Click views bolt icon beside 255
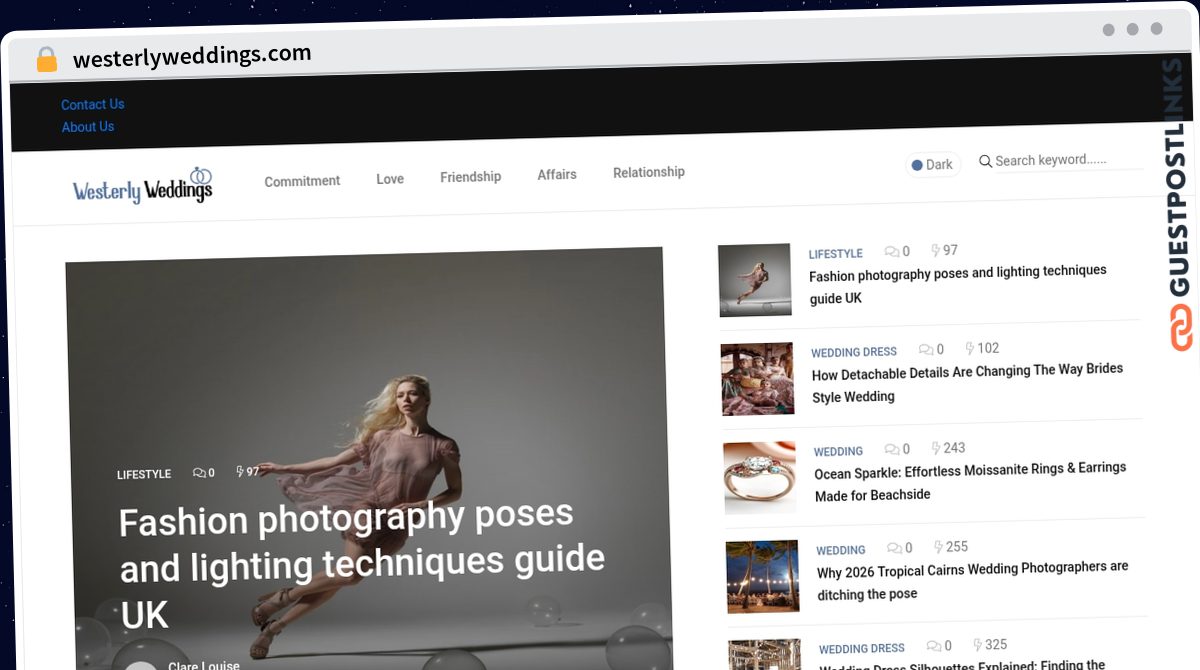1200x670 pixels. pos(938,547)
